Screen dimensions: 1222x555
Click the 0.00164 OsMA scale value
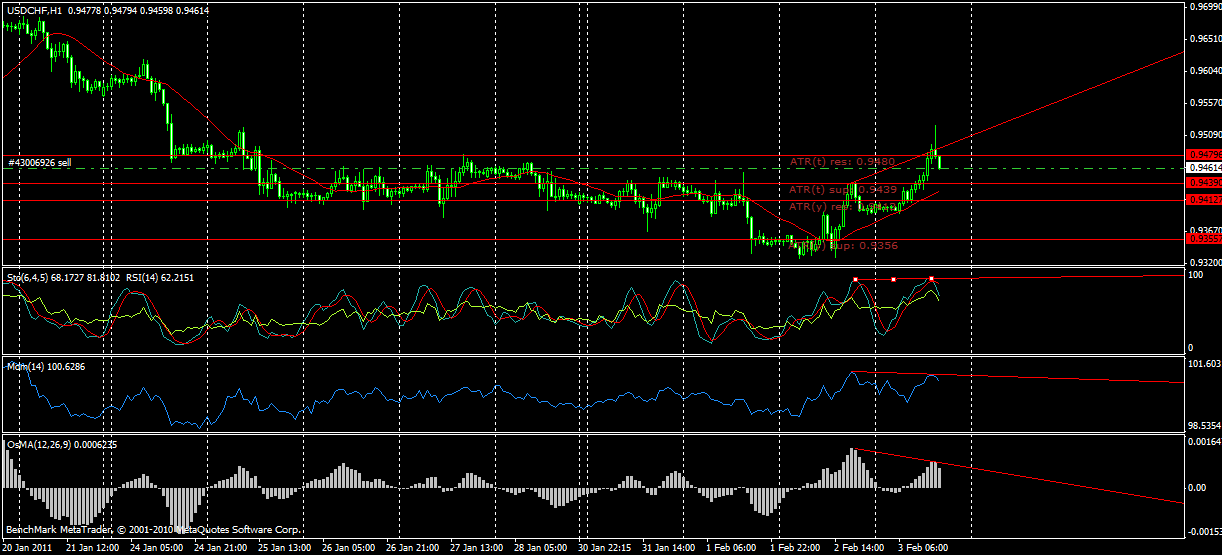1205,441
